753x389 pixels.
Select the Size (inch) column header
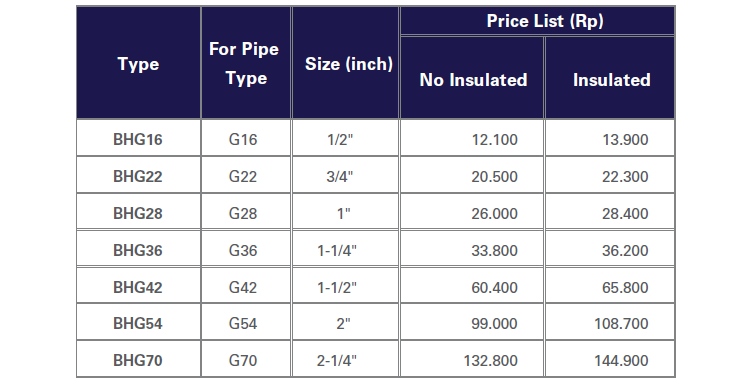tap(345, 63)
